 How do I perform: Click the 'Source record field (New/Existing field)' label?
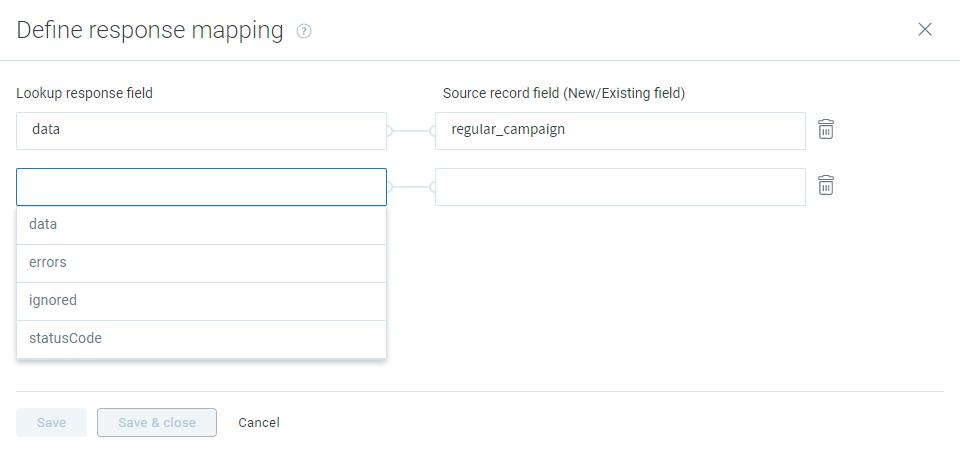(x=564, y=93)
